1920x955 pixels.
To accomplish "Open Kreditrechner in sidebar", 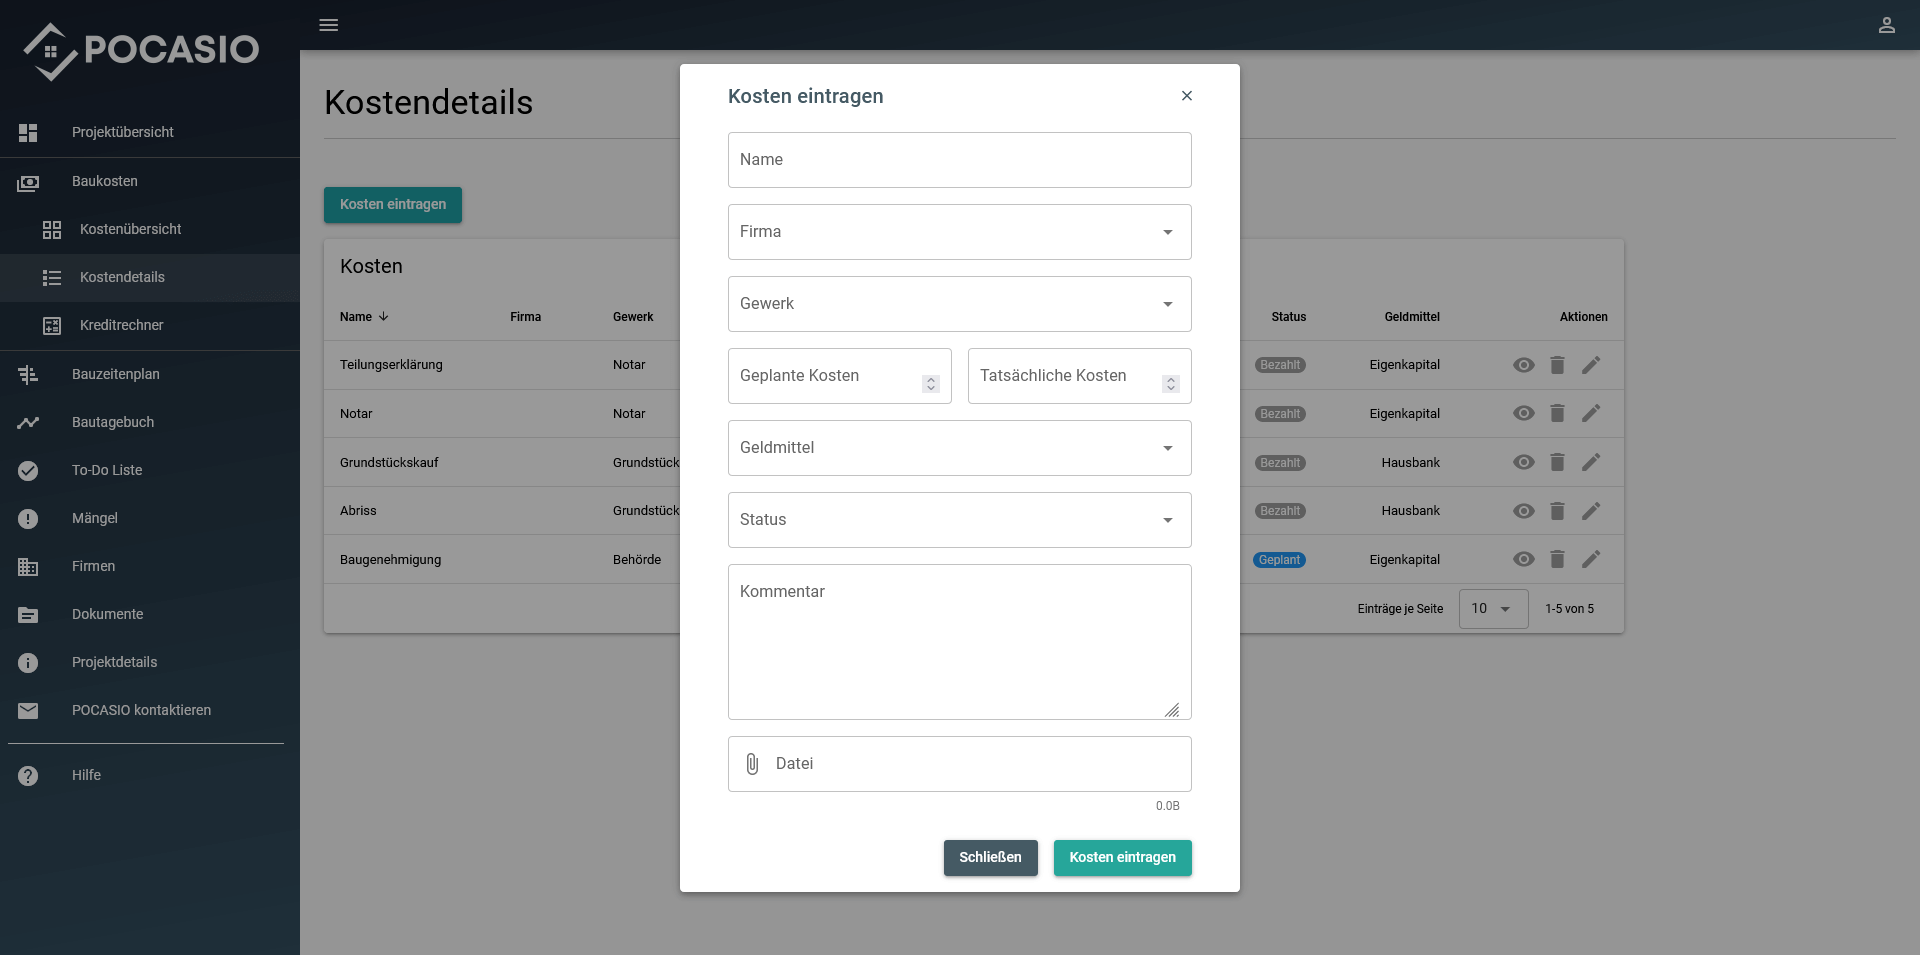I will 150,326.
